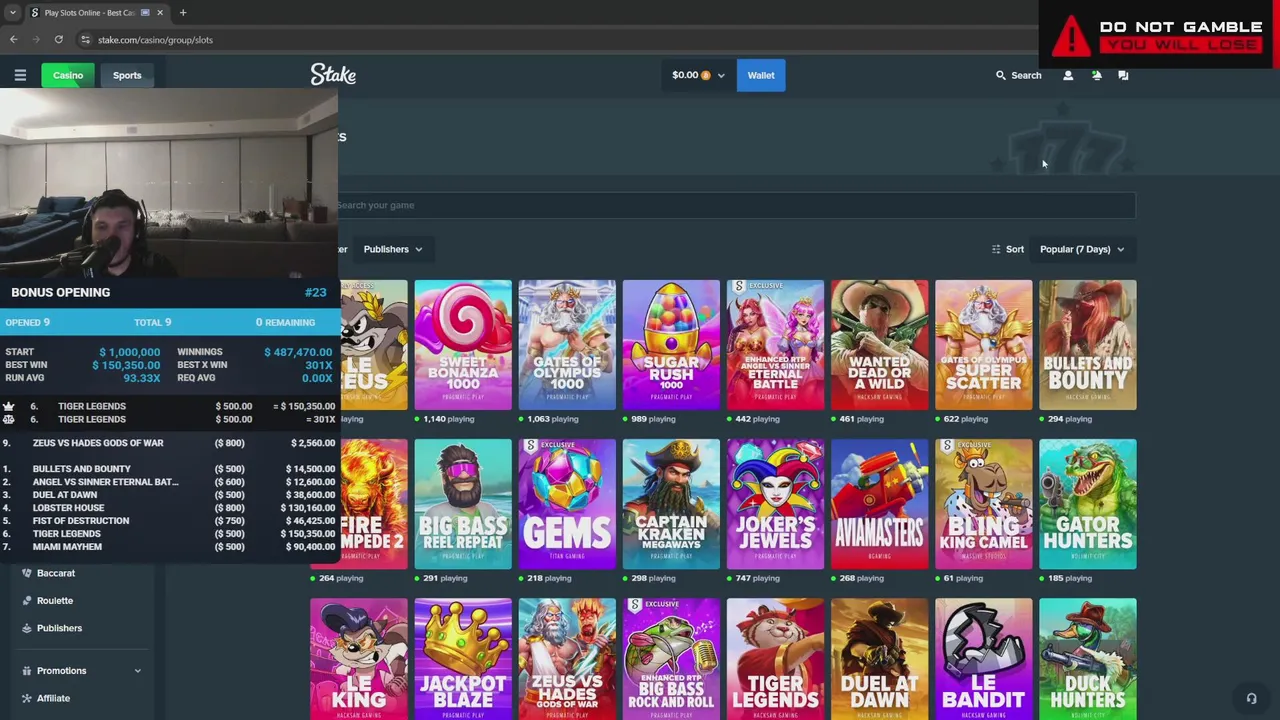Open a new browser tab
1280x720 pixels.
[183, 13]
